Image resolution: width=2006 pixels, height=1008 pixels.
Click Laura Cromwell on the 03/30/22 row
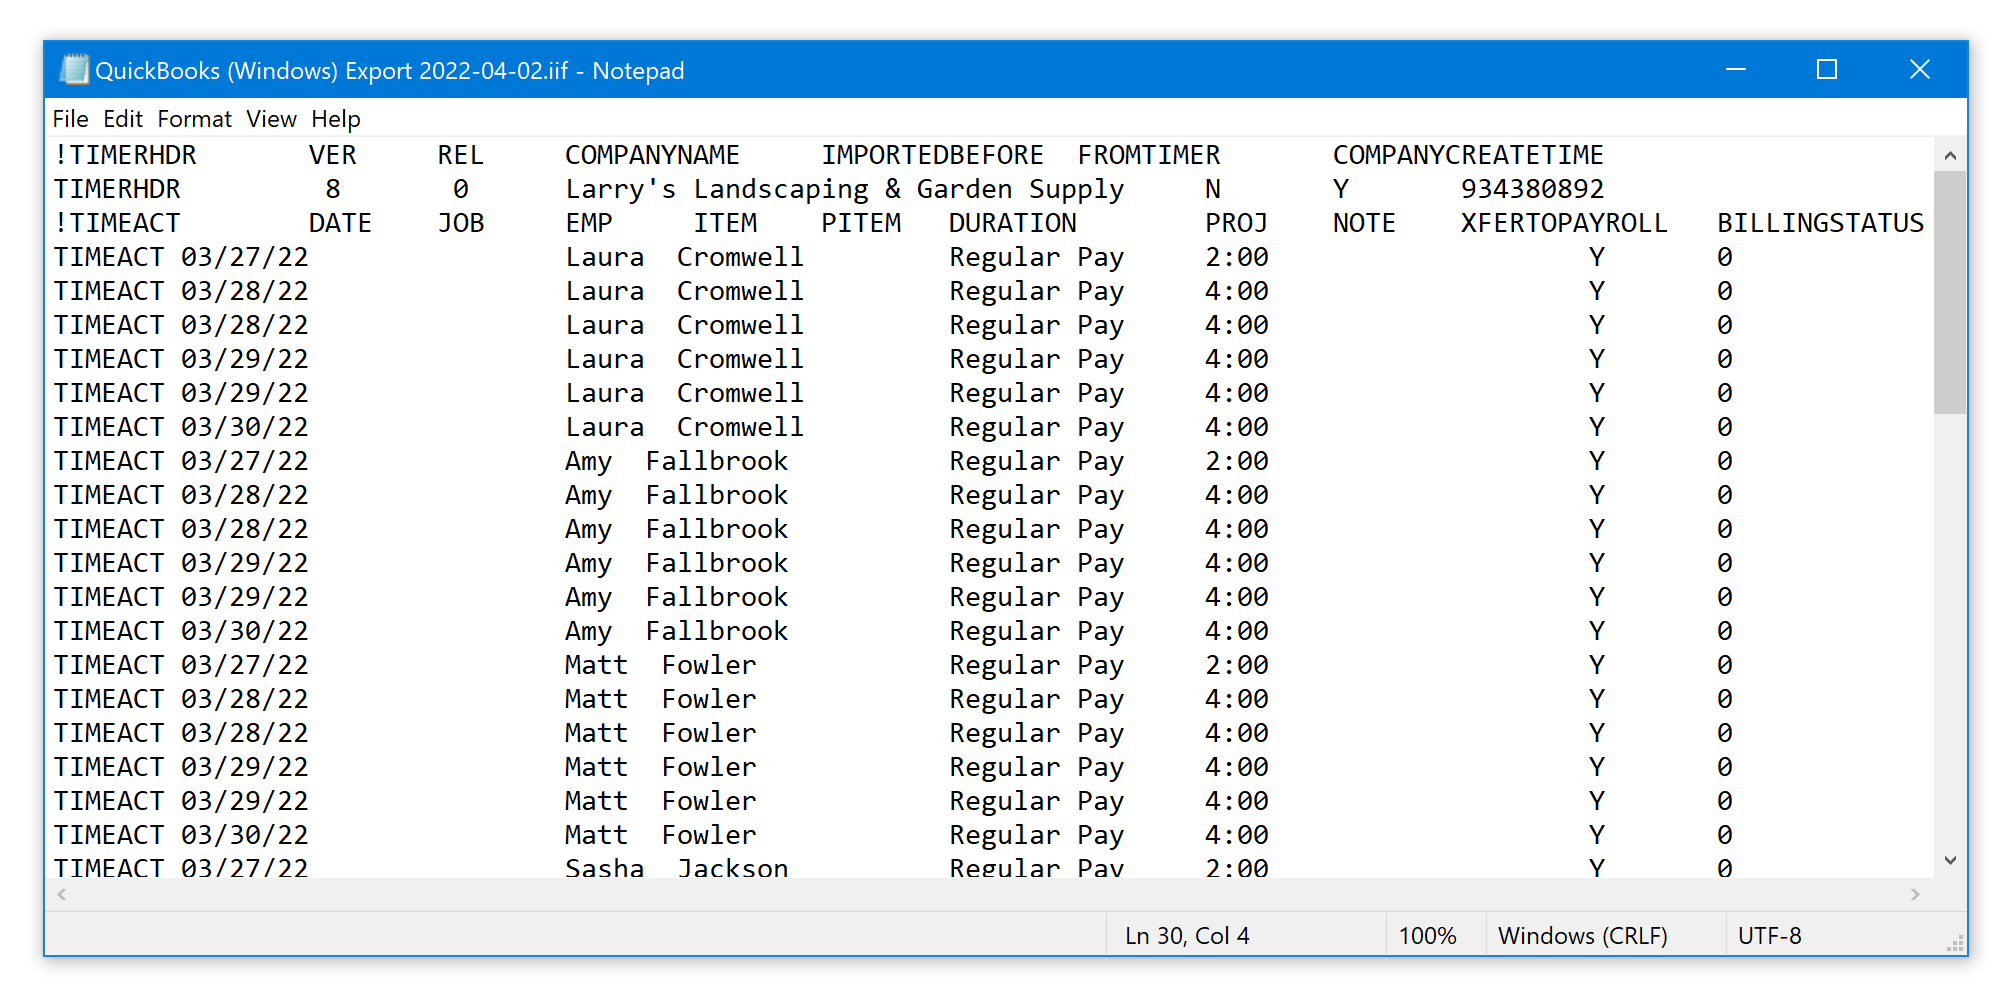pyautogui.click(x=684, y=427)
